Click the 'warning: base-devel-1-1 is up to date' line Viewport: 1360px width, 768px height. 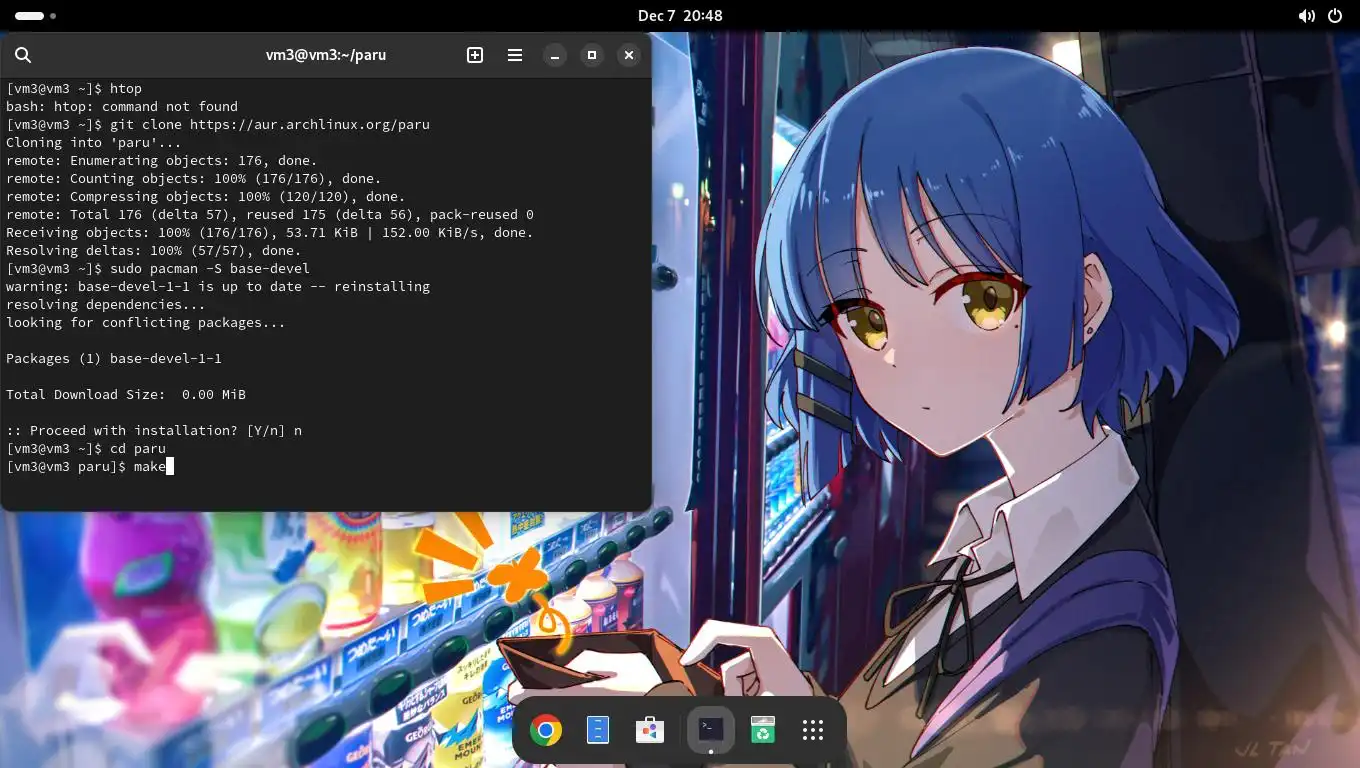pos(218,286)
